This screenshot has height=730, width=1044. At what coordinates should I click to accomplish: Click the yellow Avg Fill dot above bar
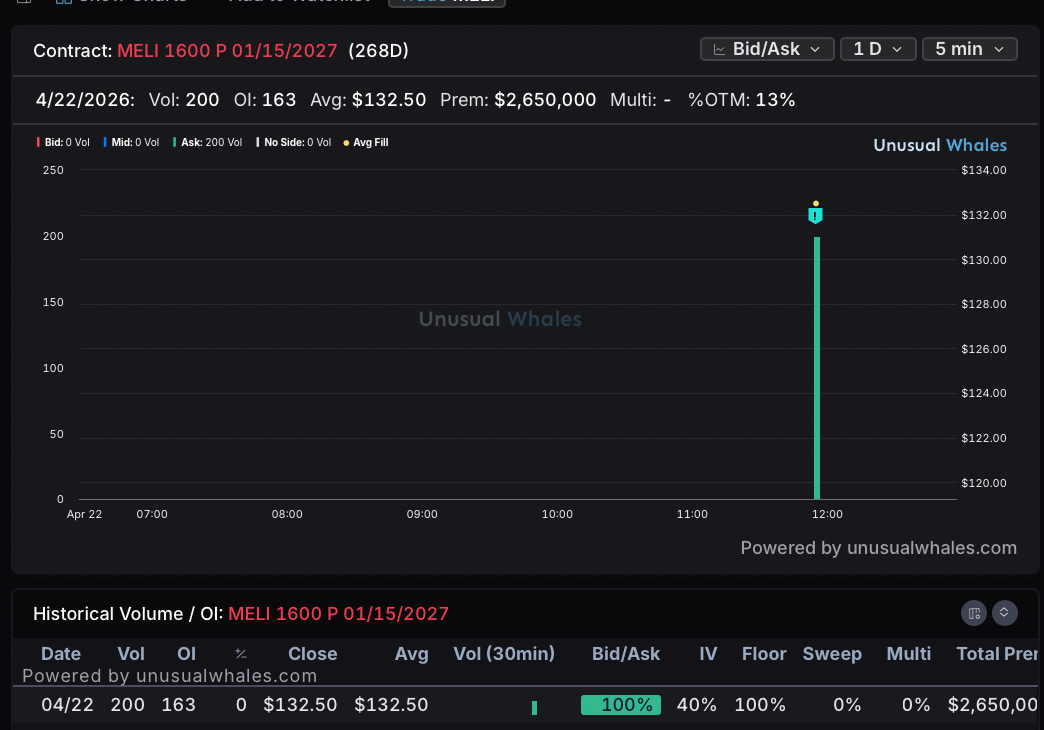816,203
